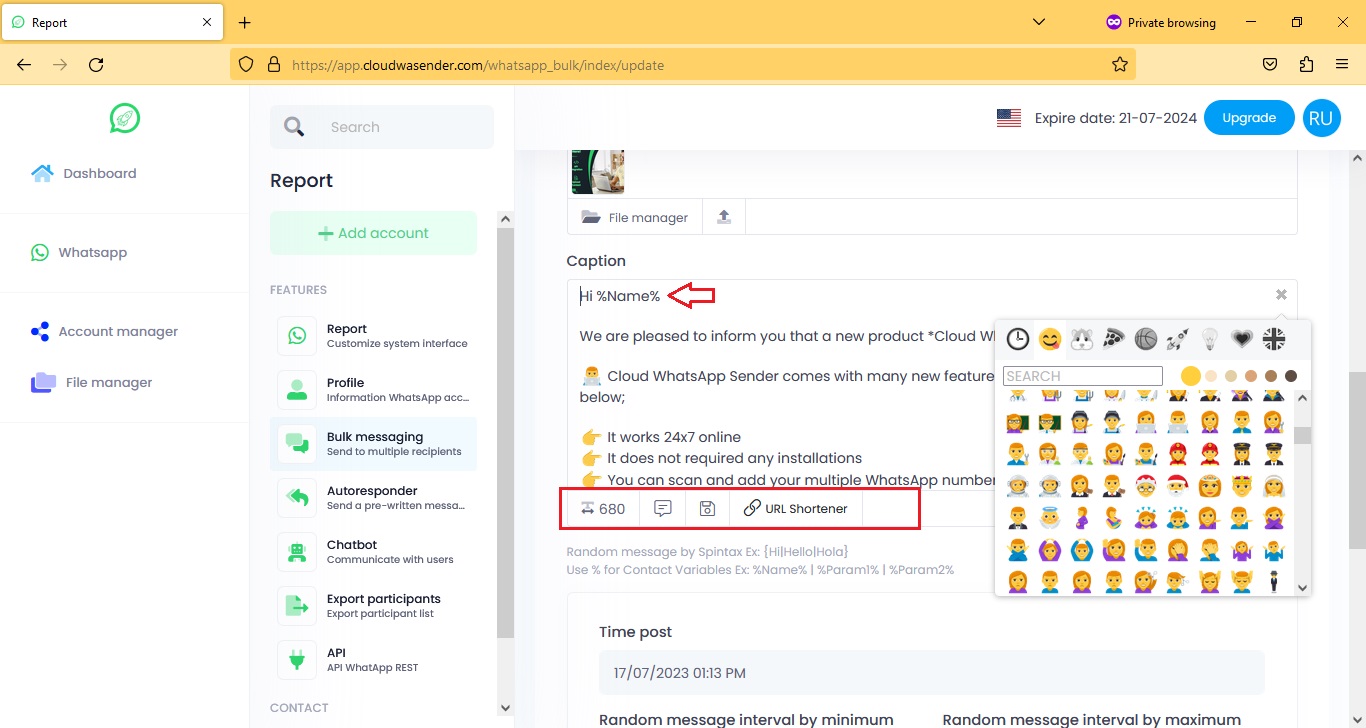Image resolution: width=1366 pixels, height=728 pixels.
Task: Open the message template comment icon
Action: coord(662,508)
